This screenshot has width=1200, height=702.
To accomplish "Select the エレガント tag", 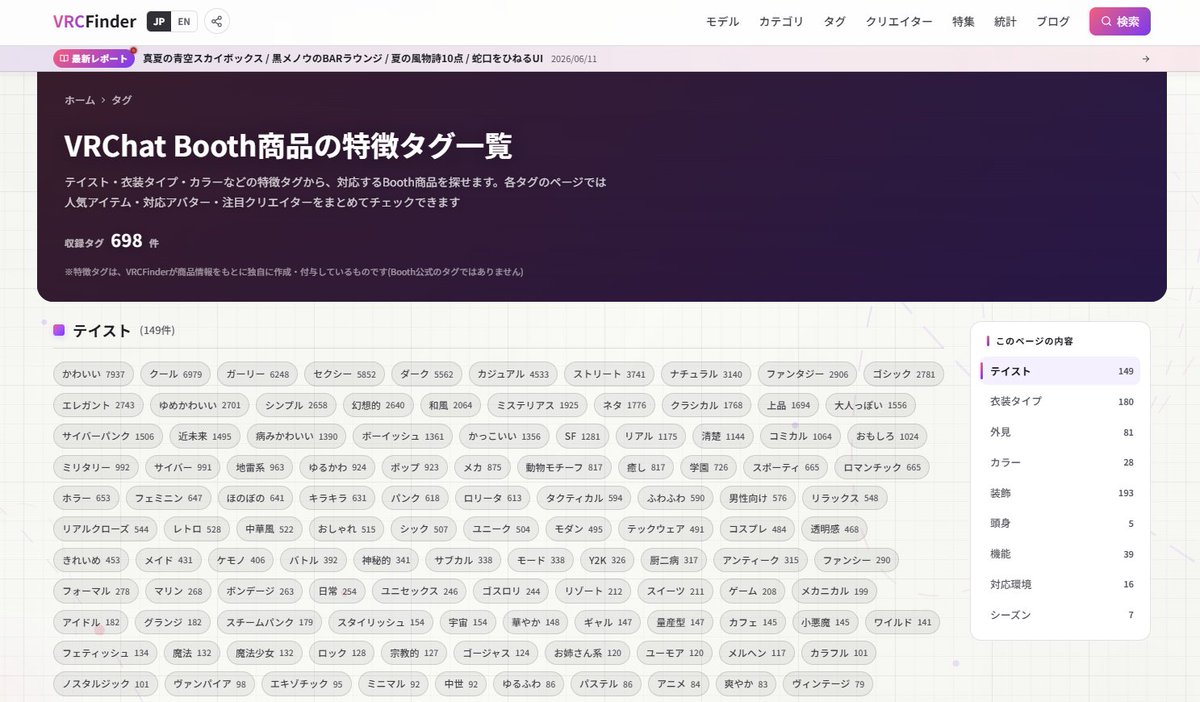I will pyautogui.click(x=99, y=405).
